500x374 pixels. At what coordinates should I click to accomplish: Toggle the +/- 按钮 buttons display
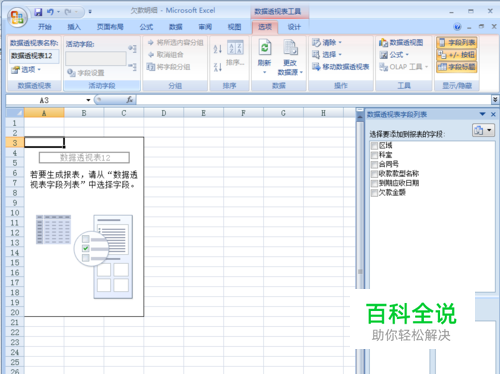point(457,55)
